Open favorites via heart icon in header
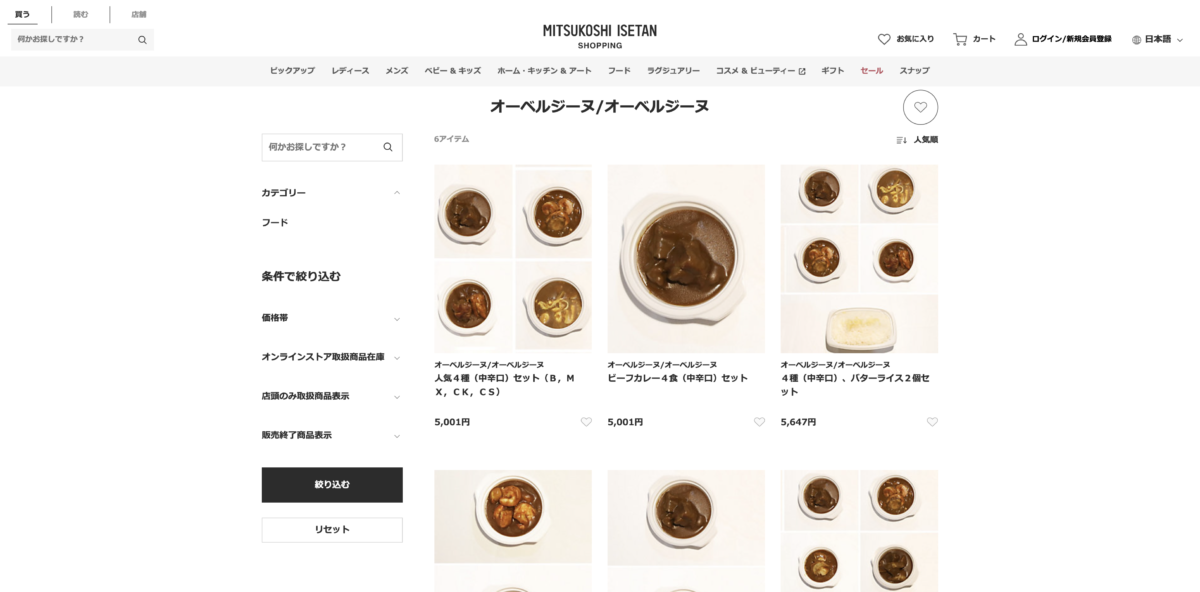The height and width of the screenshot is (592, 1200). (884, 39)
